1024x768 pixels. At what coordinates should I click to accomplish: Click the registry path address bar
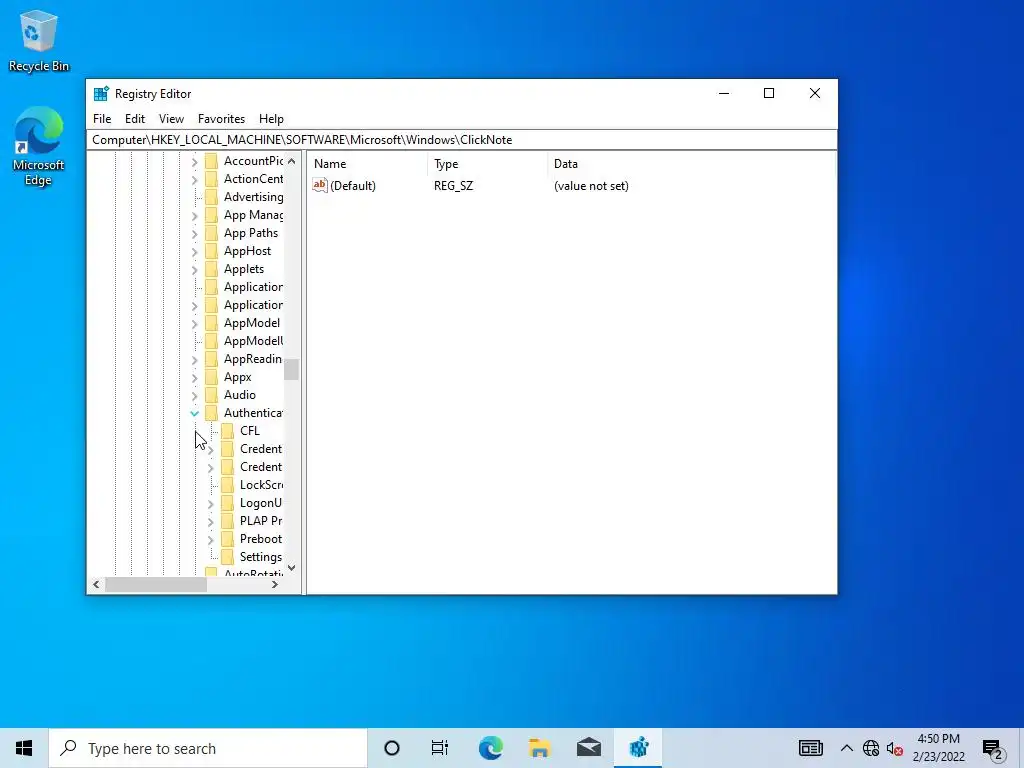tap(462, 140)
